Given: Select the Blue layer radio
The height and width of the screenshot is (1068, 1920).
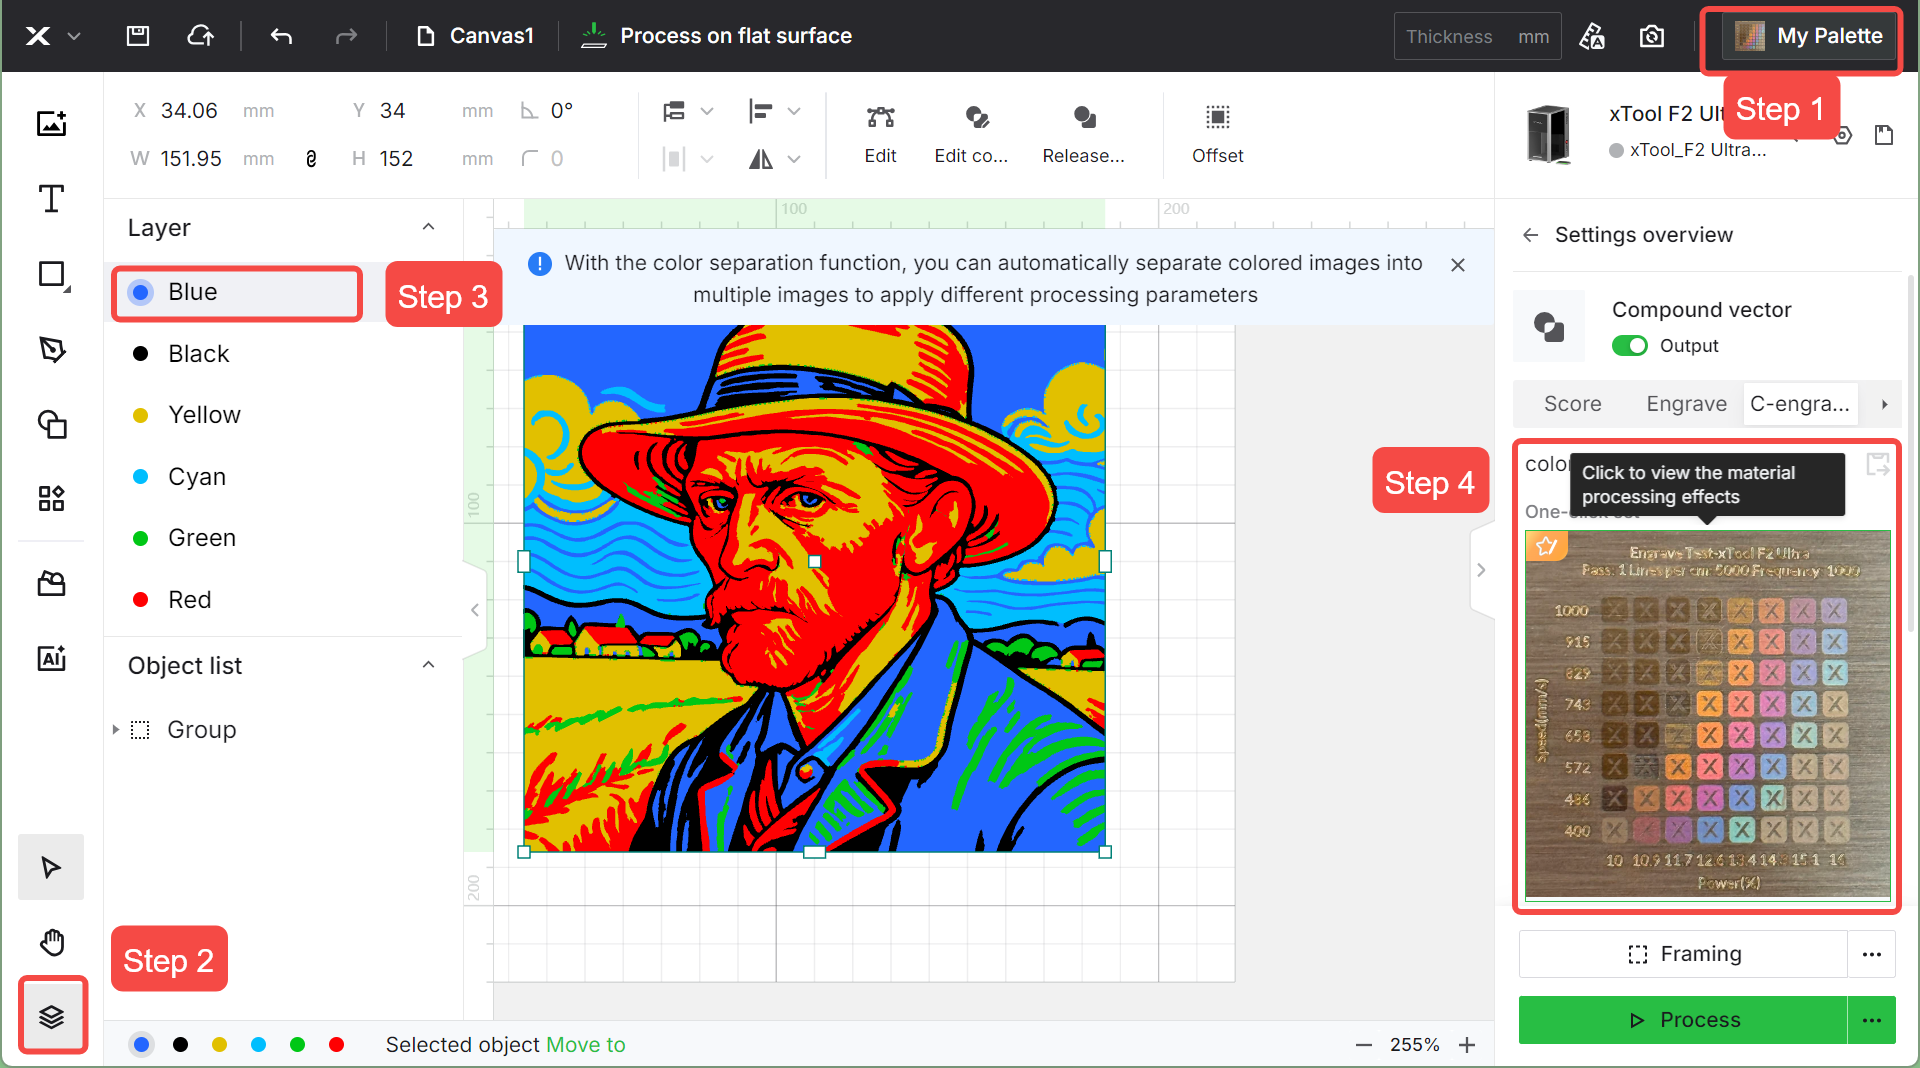Looking at the screenshot, I should pos(141,292).
